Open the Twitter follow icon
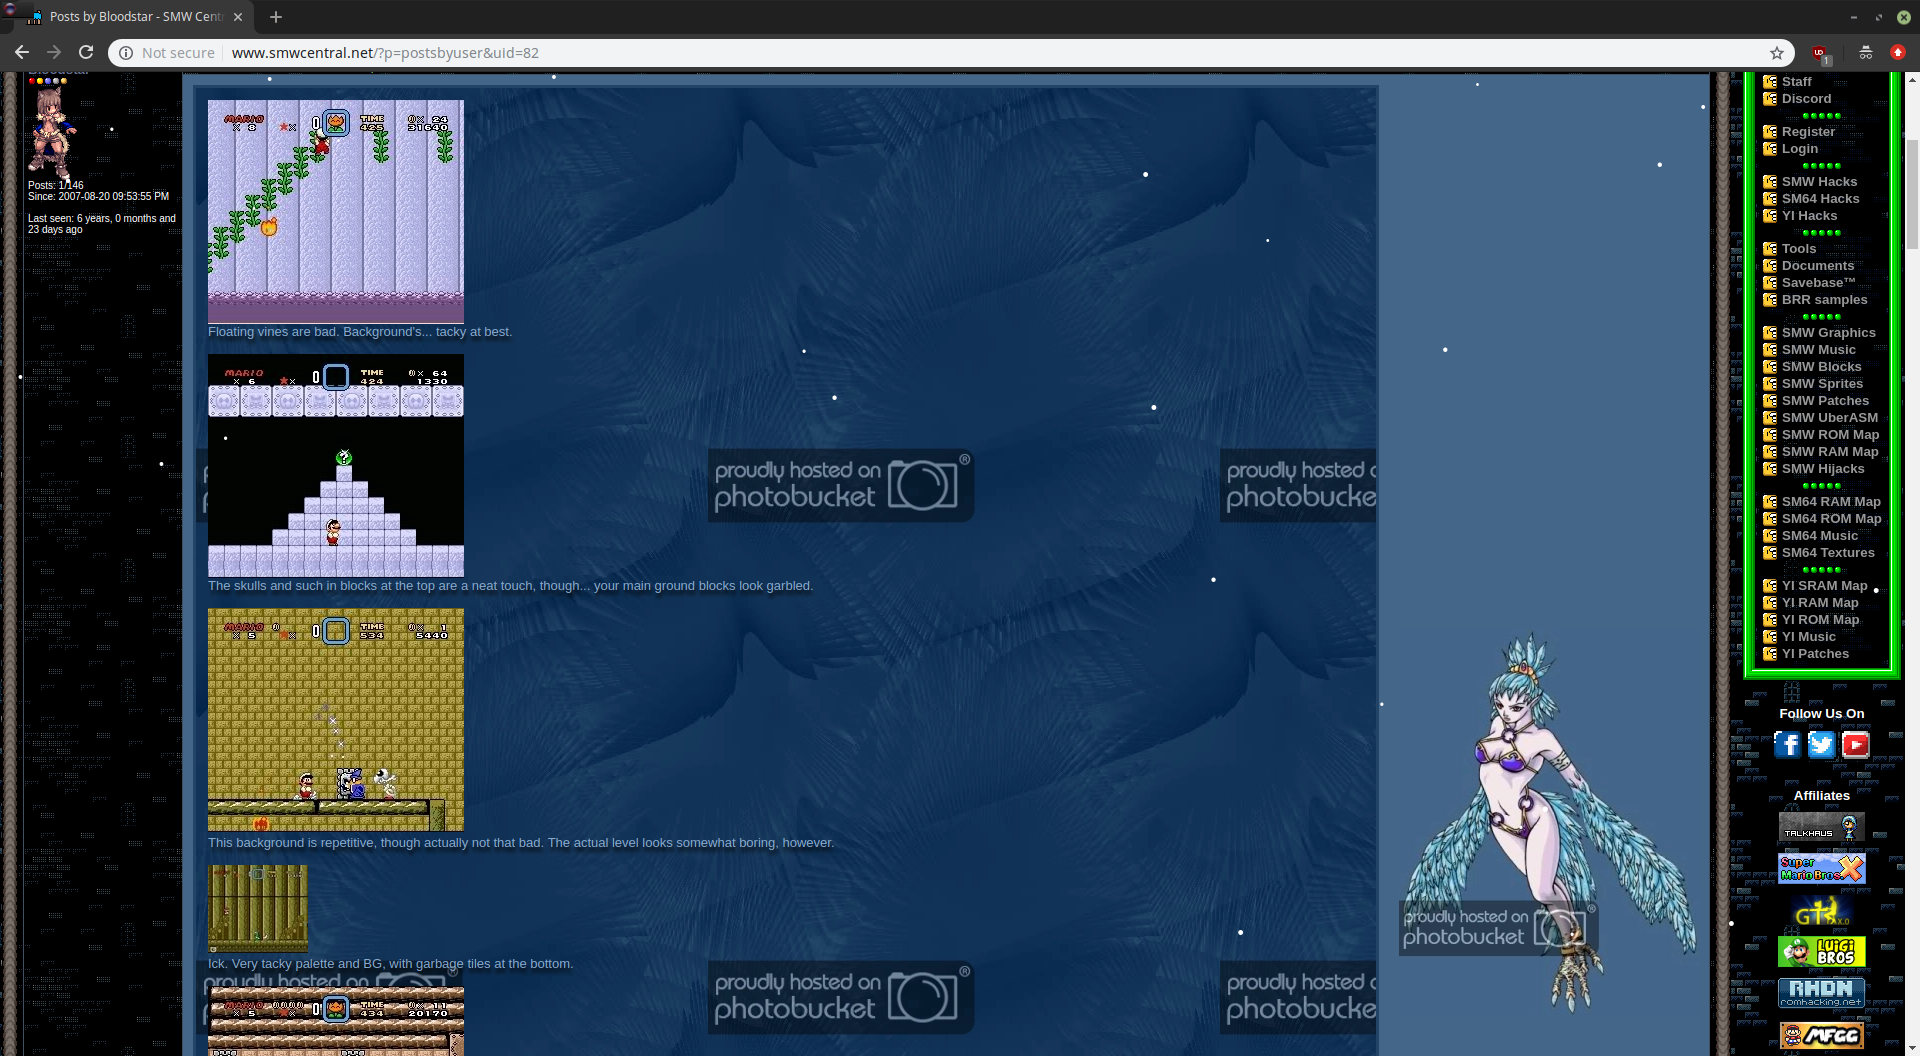Screen dimensions: 1920x1056 1821,745
